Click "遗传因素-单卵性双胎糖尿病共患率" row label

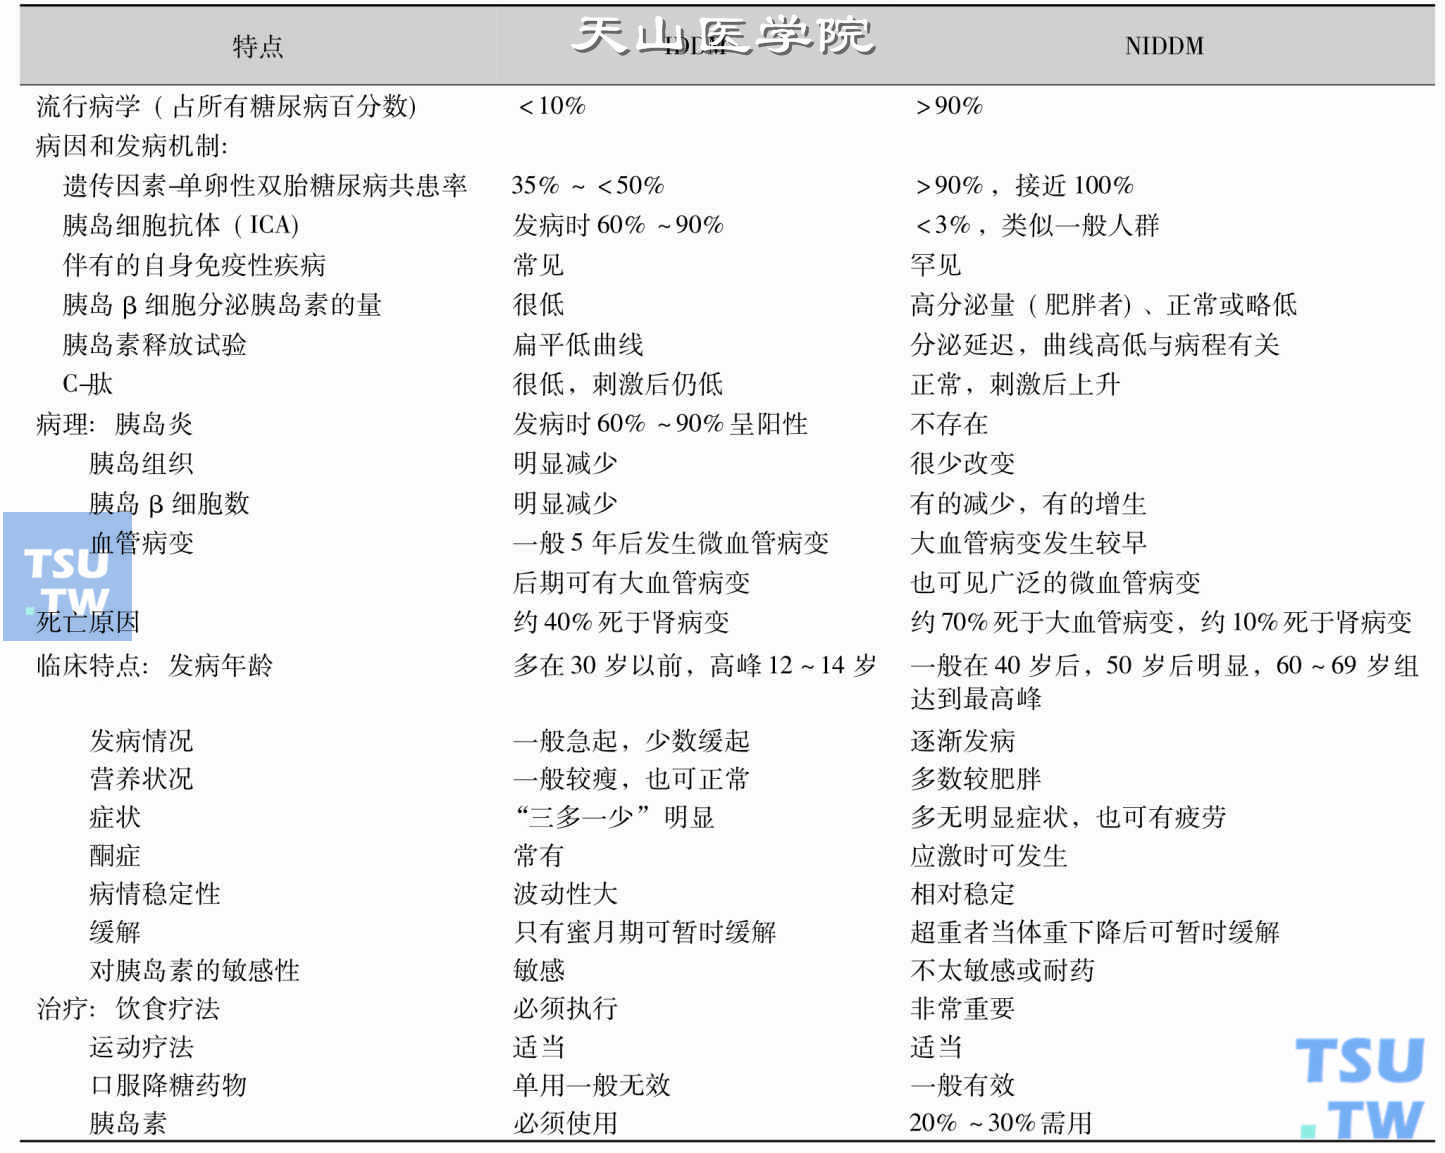point(265,185)
